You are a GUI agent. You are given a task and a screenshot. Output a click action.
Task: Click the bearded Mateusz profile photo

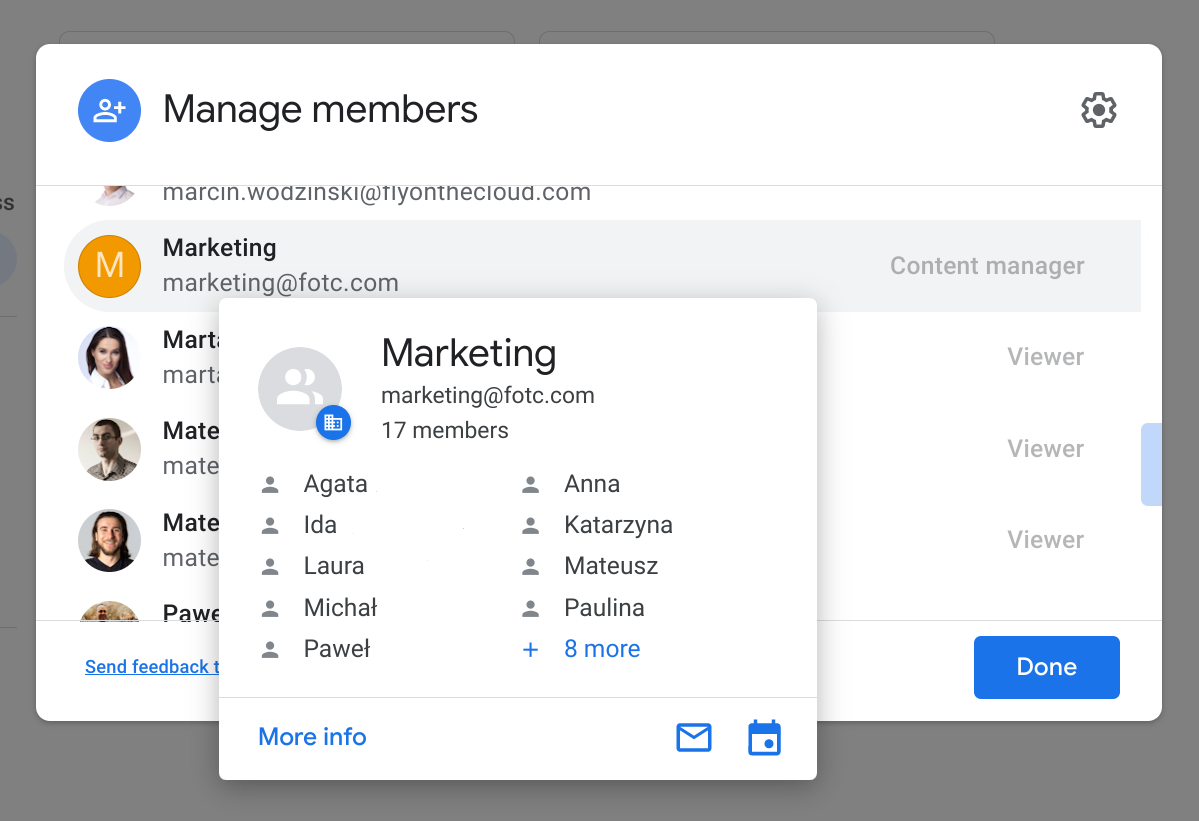109,540
